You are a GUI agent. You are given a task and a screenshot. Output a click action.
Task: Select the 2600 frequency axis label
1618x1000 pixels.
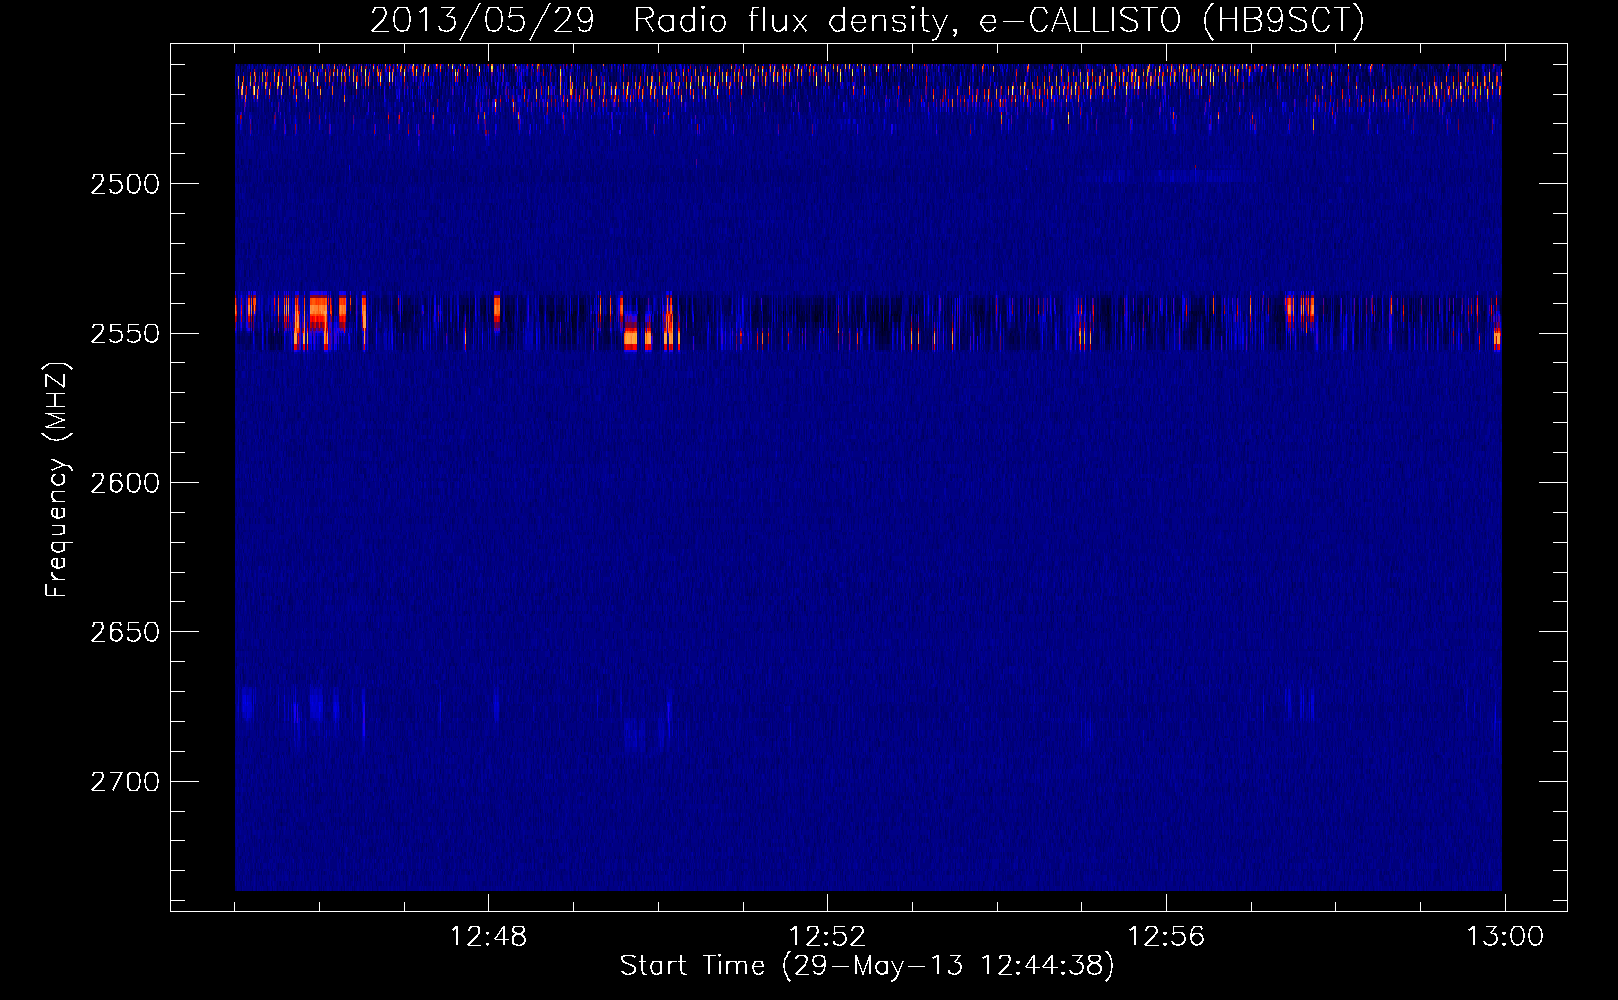125,483
